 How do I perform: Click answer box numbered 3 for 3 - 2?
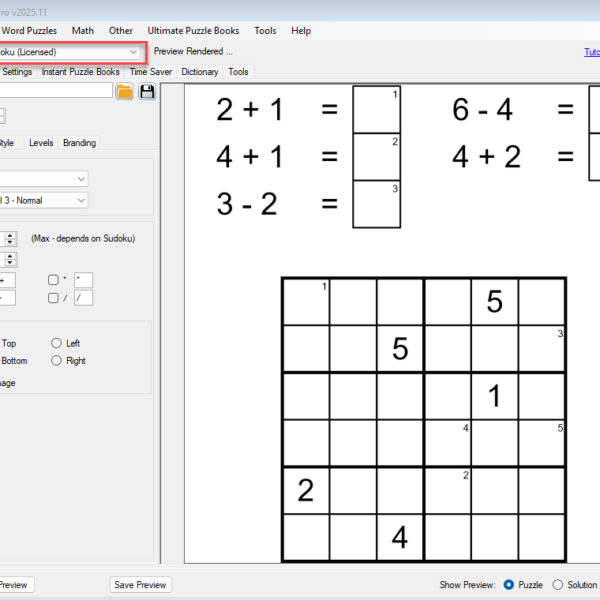(x=377, y=204)
